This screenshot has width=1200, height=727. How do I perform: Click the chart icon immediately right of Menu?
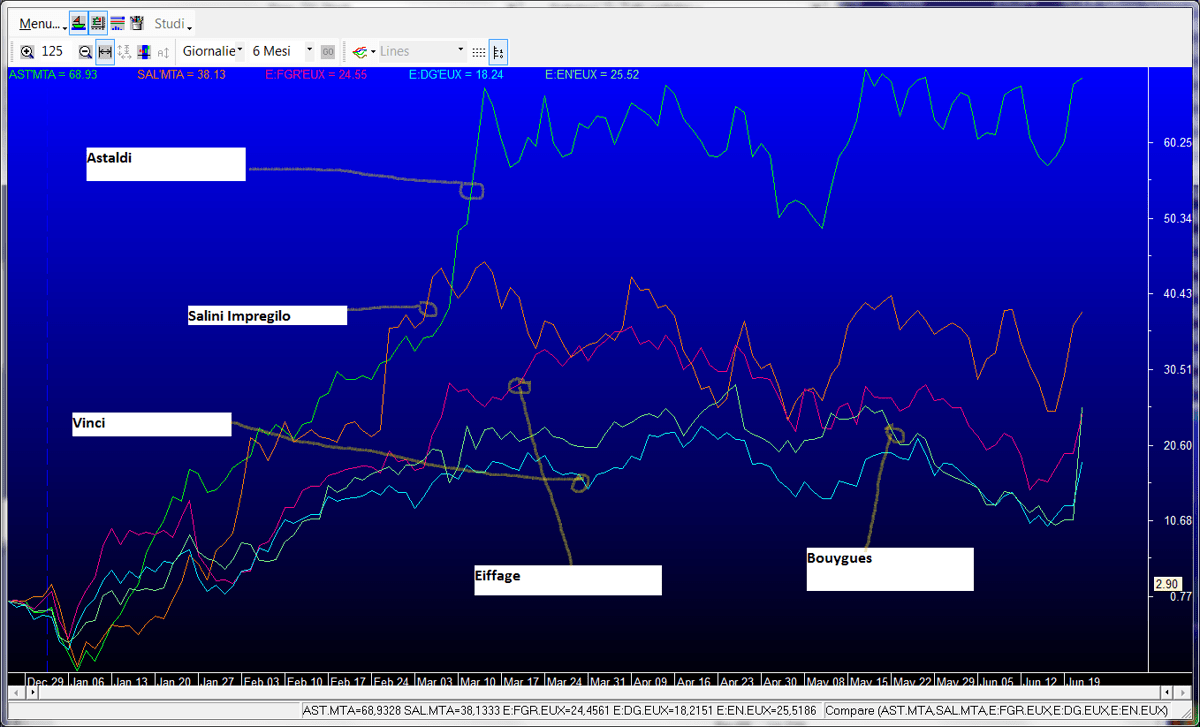[78, 23]
